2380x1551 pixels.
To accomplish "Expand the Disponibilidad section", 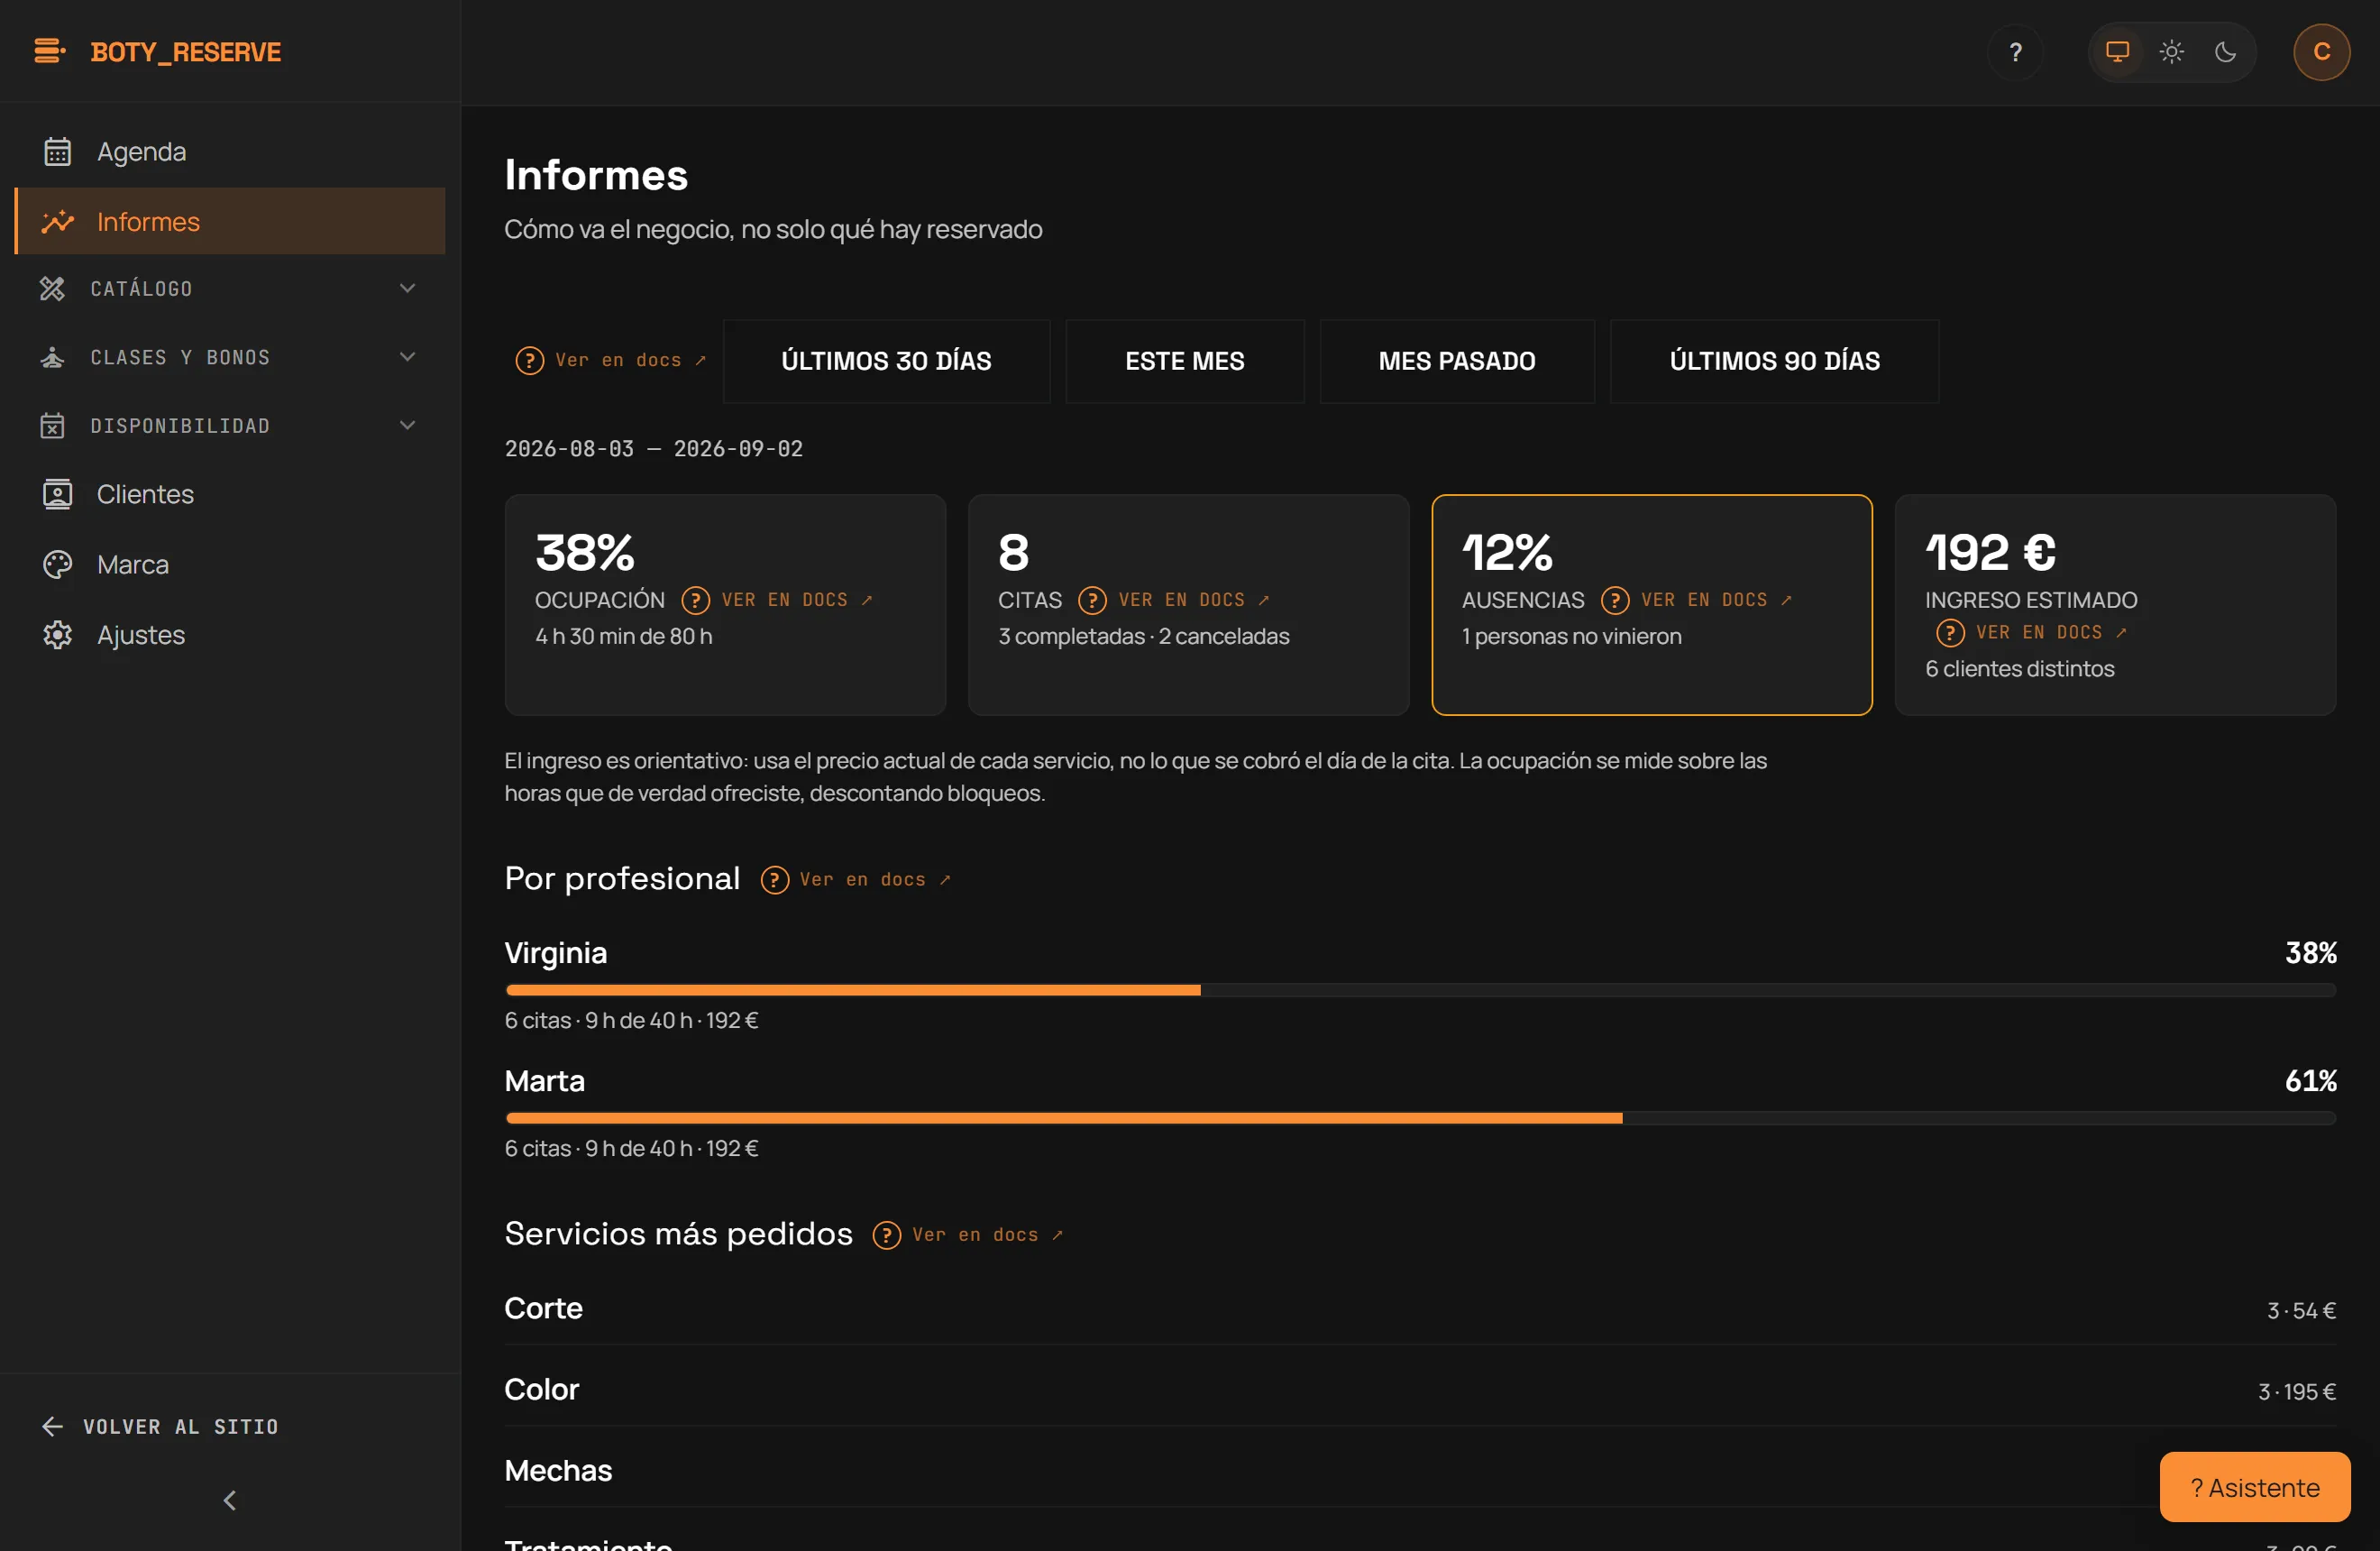I will tap(230, 426).
